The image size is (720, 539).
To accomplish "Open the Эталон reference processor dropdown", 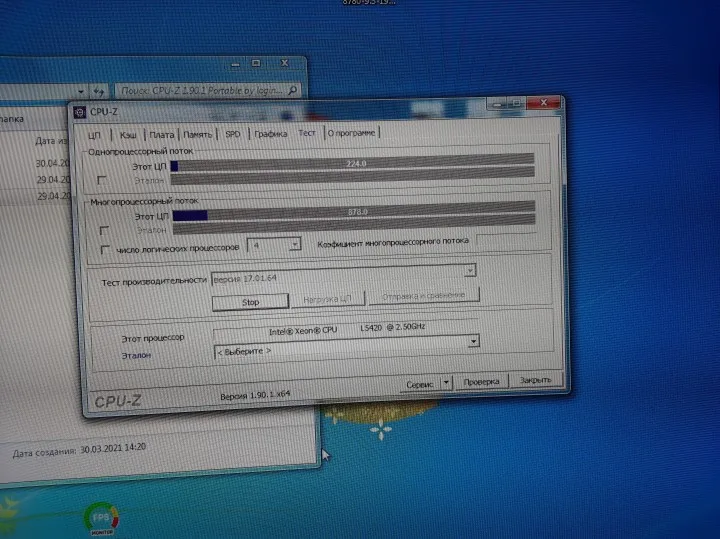I will pos(473,341).
